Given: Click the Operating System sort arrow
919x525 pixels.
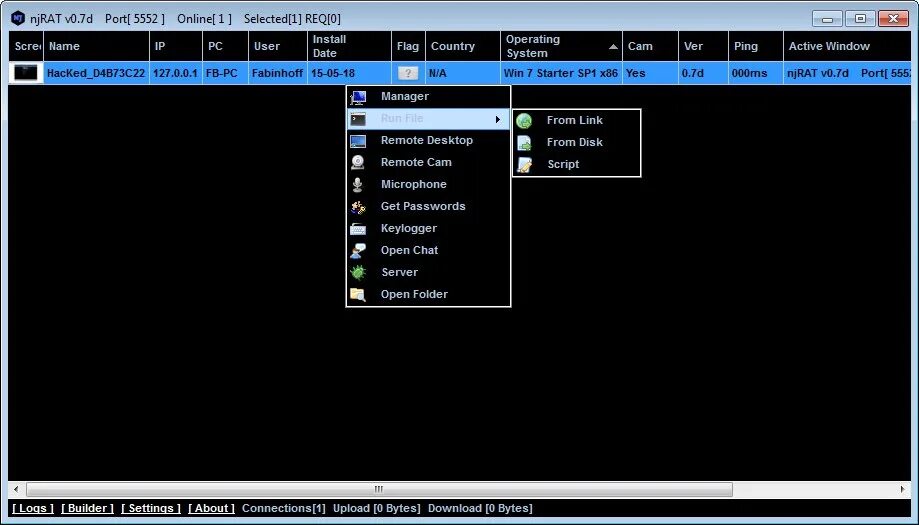Looking at the screenshot, I should [x=612, y=47].
